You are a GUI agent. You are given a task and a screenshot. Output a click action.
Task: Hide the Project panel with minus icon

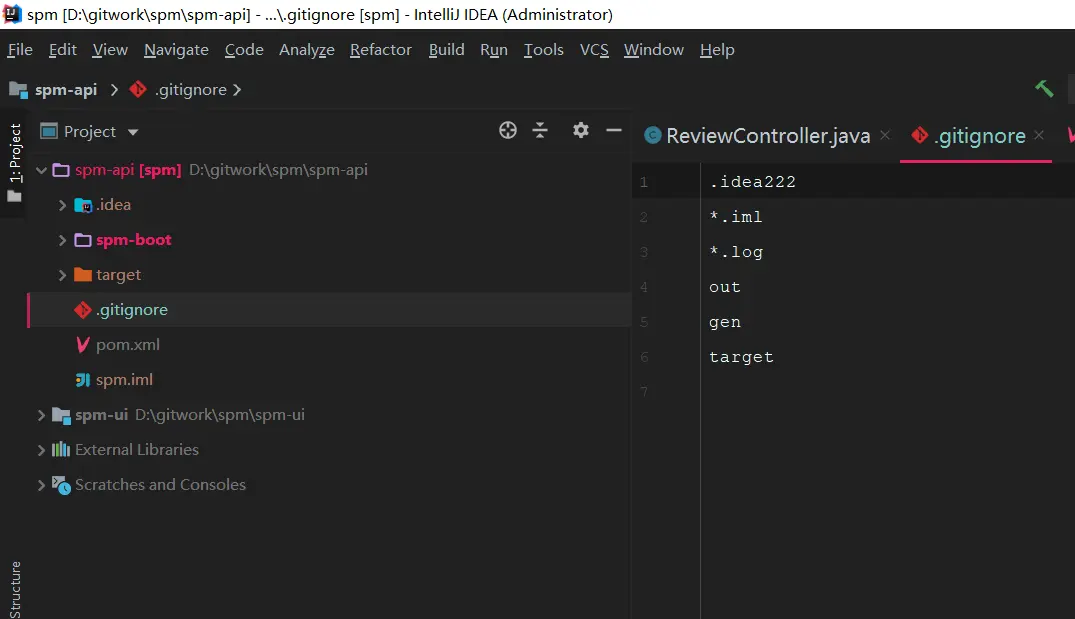pos(614,130)
